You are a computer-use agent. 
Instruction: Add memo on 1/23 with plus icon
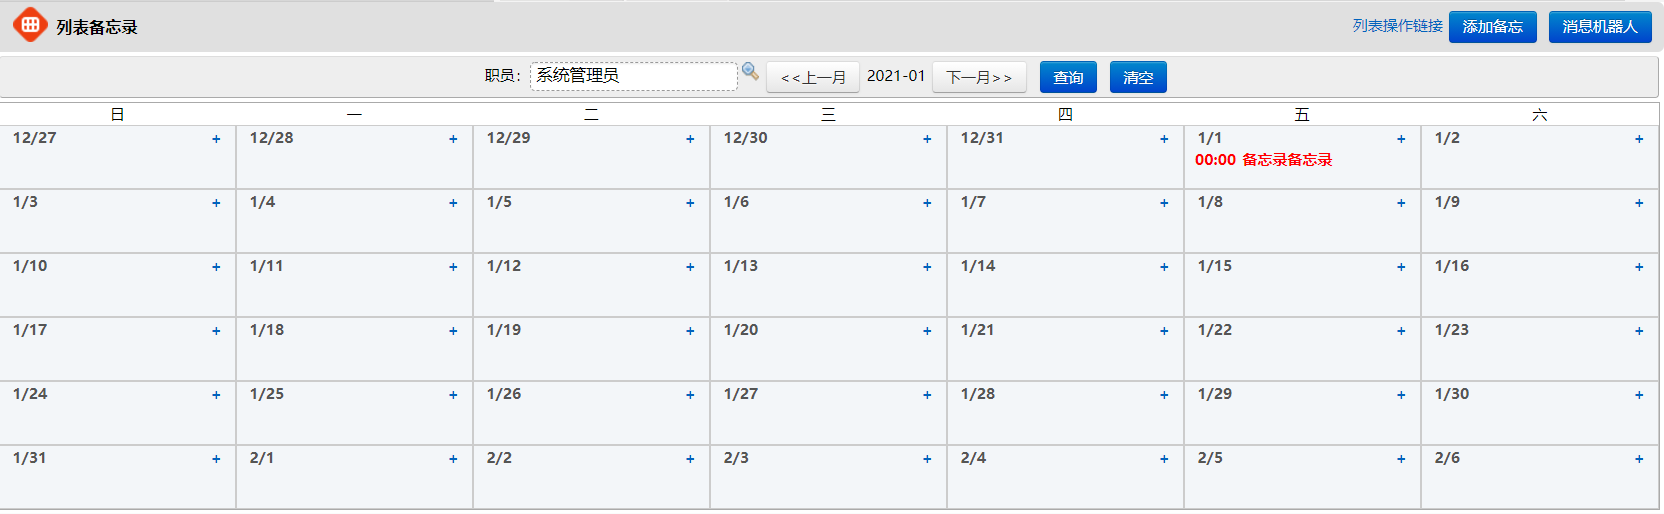coord(1639,331)
